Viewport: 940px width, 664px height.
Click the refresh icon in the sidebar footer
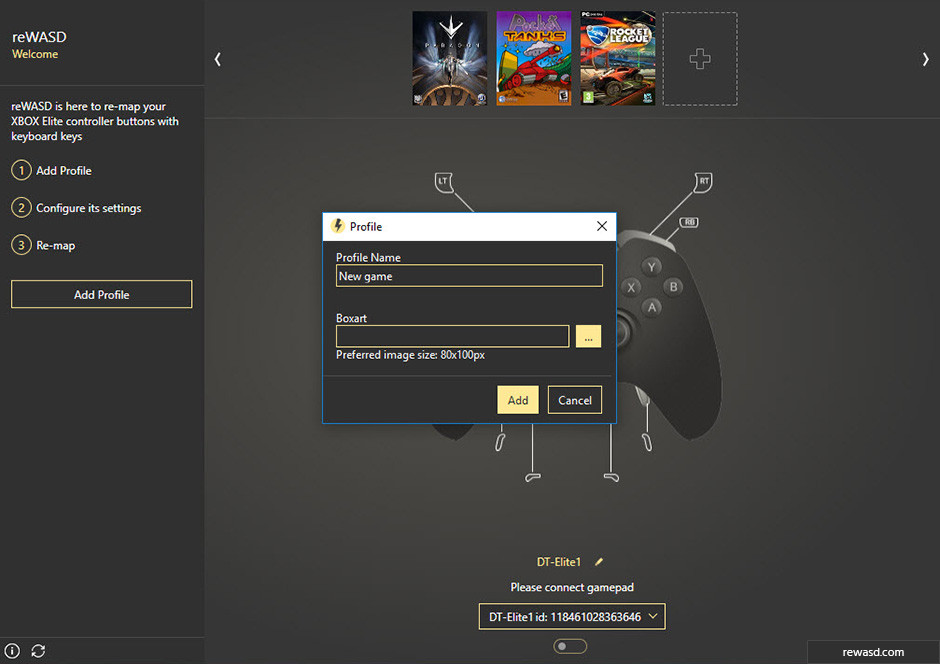coord(38,651)
